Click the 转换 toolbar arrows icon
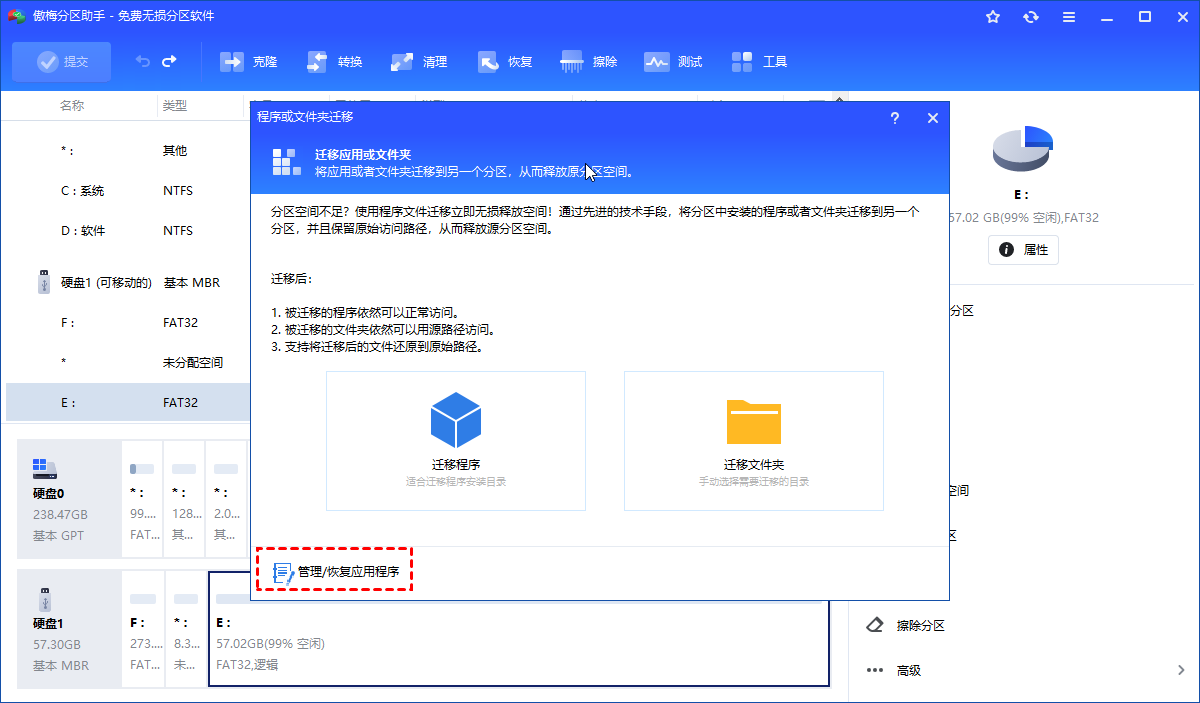This screenshot has width=1200, height=703. (318, 62)
